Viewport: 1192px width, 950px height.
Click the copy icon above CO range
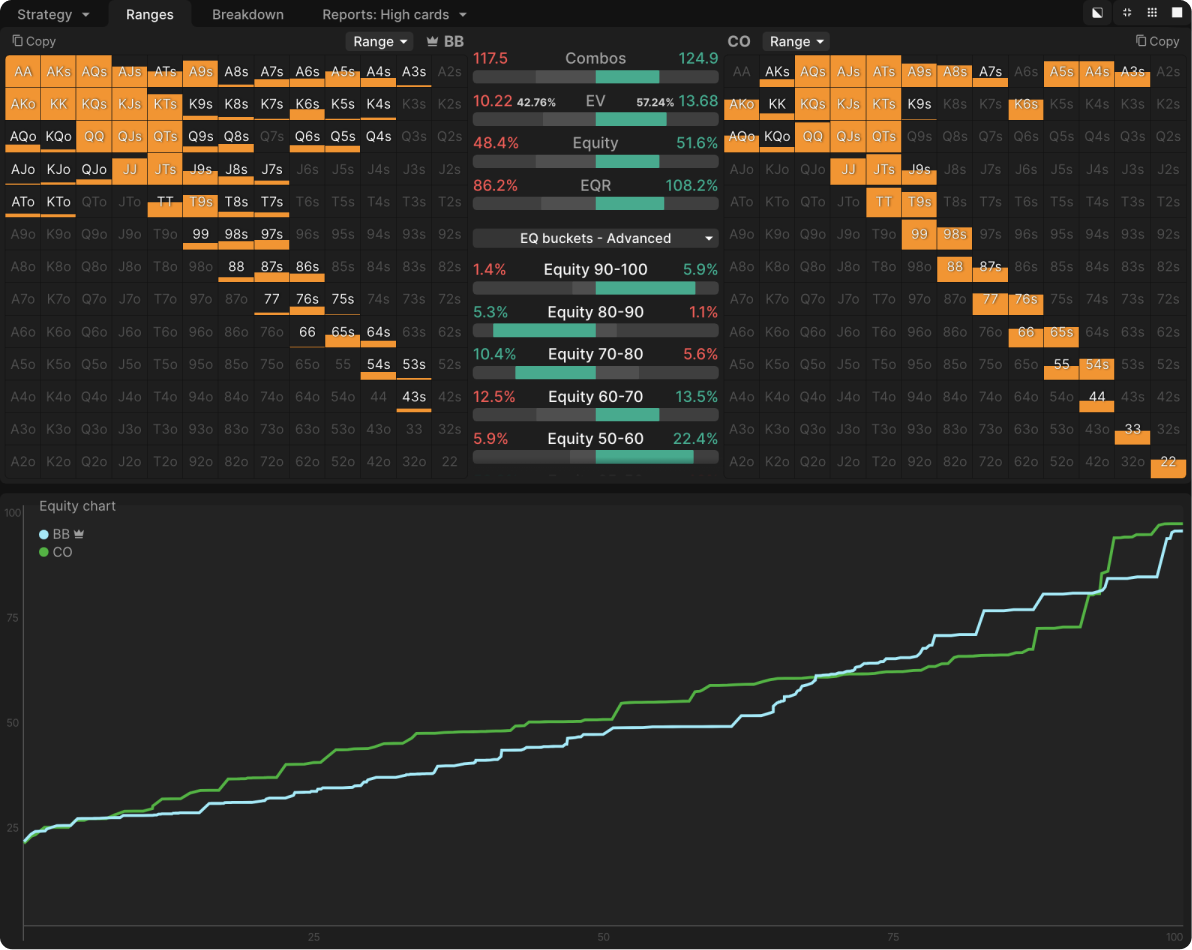(1141, 41)
